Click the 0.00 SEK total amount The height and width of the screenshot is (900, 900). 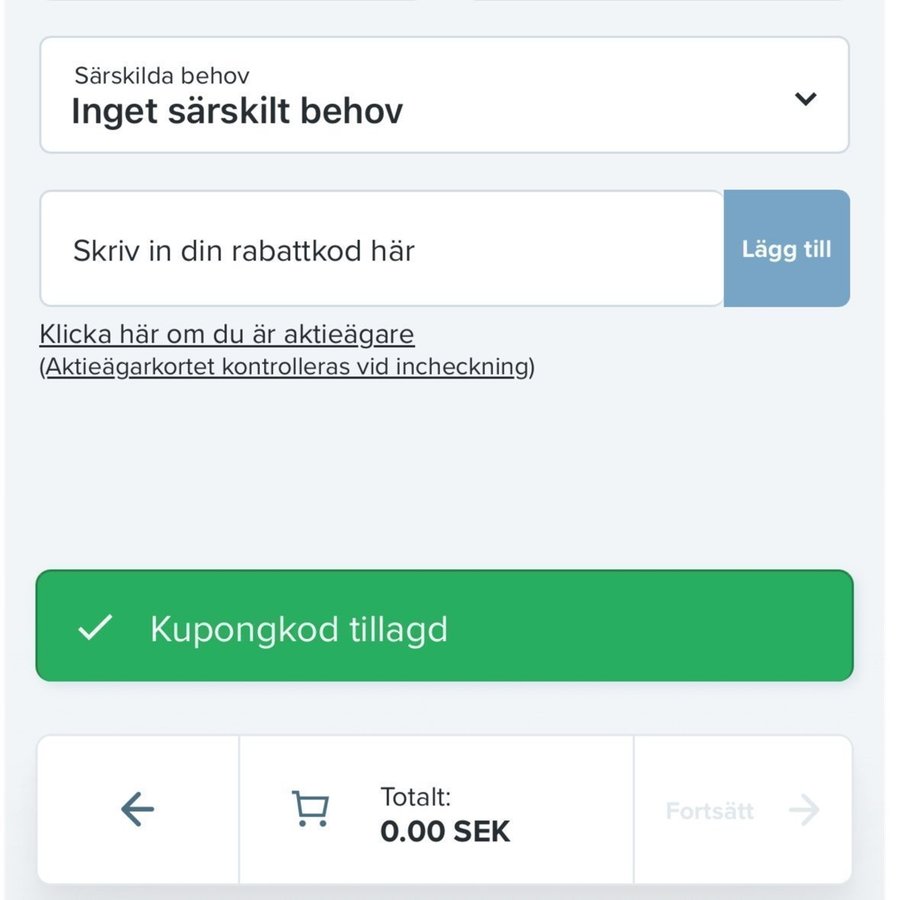[x=445, y=831]
